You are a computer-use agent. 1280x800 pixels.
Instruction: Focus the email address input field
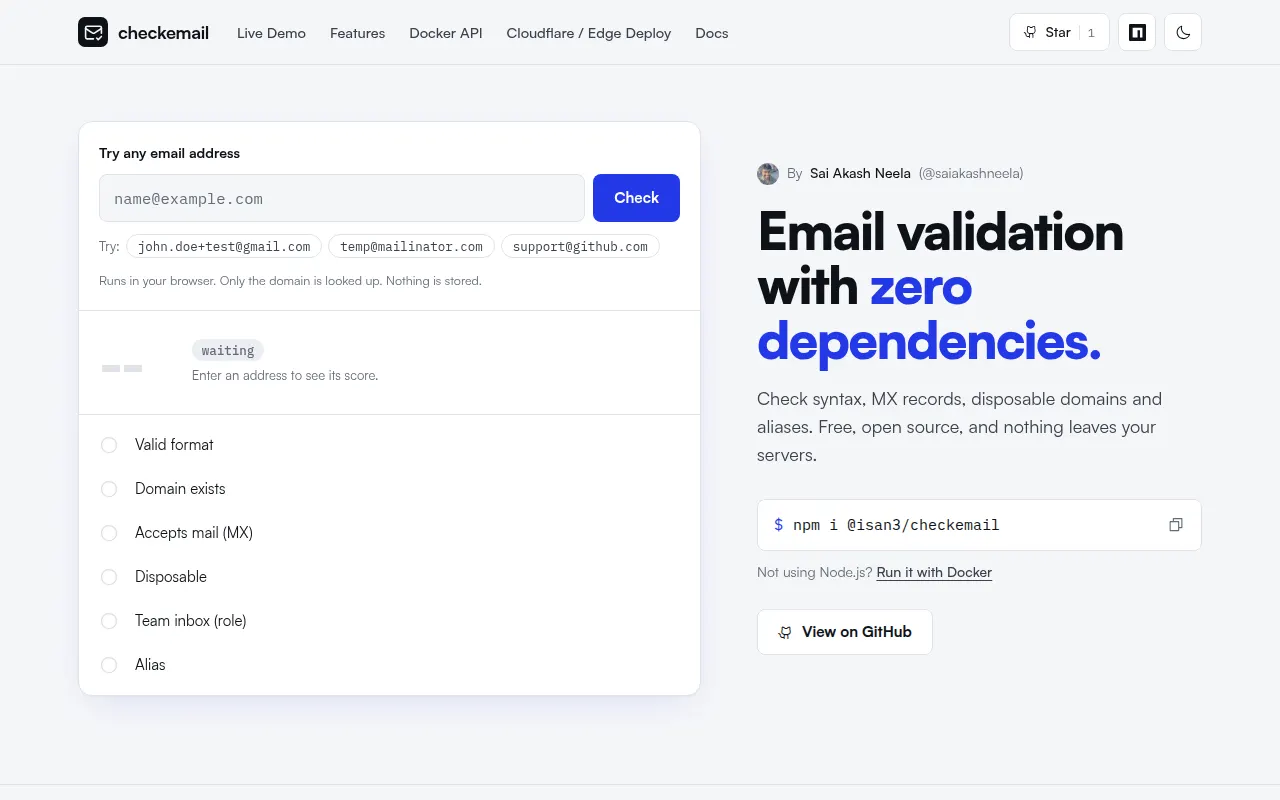tap(342, 198)
